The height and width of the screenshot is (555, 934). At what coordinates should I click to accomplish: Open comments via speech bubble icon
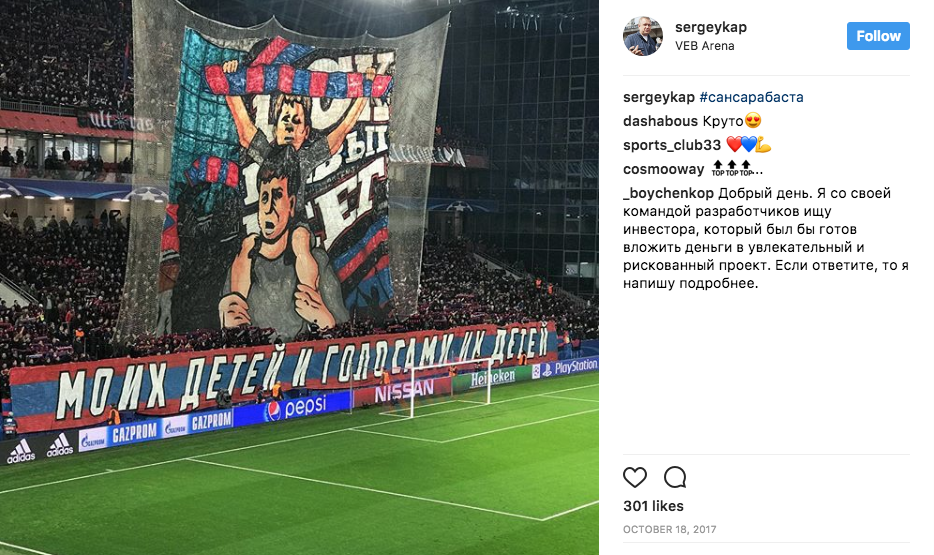point(675,477)
